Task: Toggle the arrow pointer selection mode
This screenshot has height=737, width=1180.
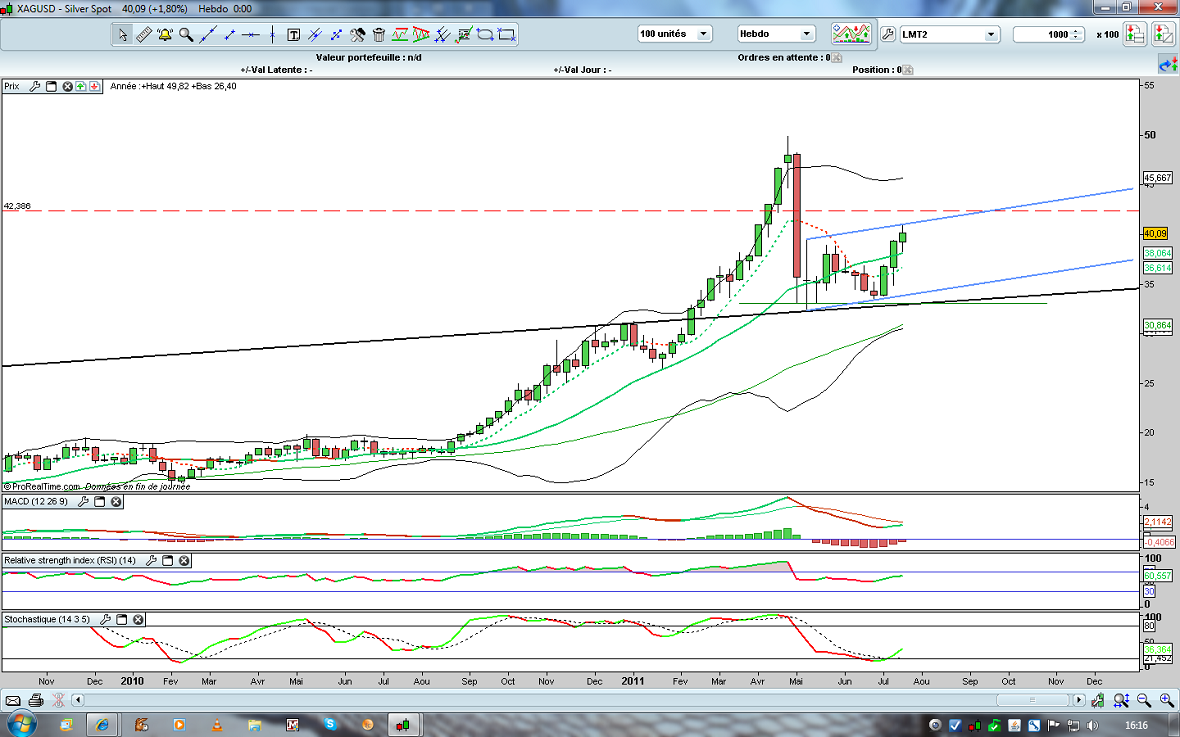Action: pos(123,34)
